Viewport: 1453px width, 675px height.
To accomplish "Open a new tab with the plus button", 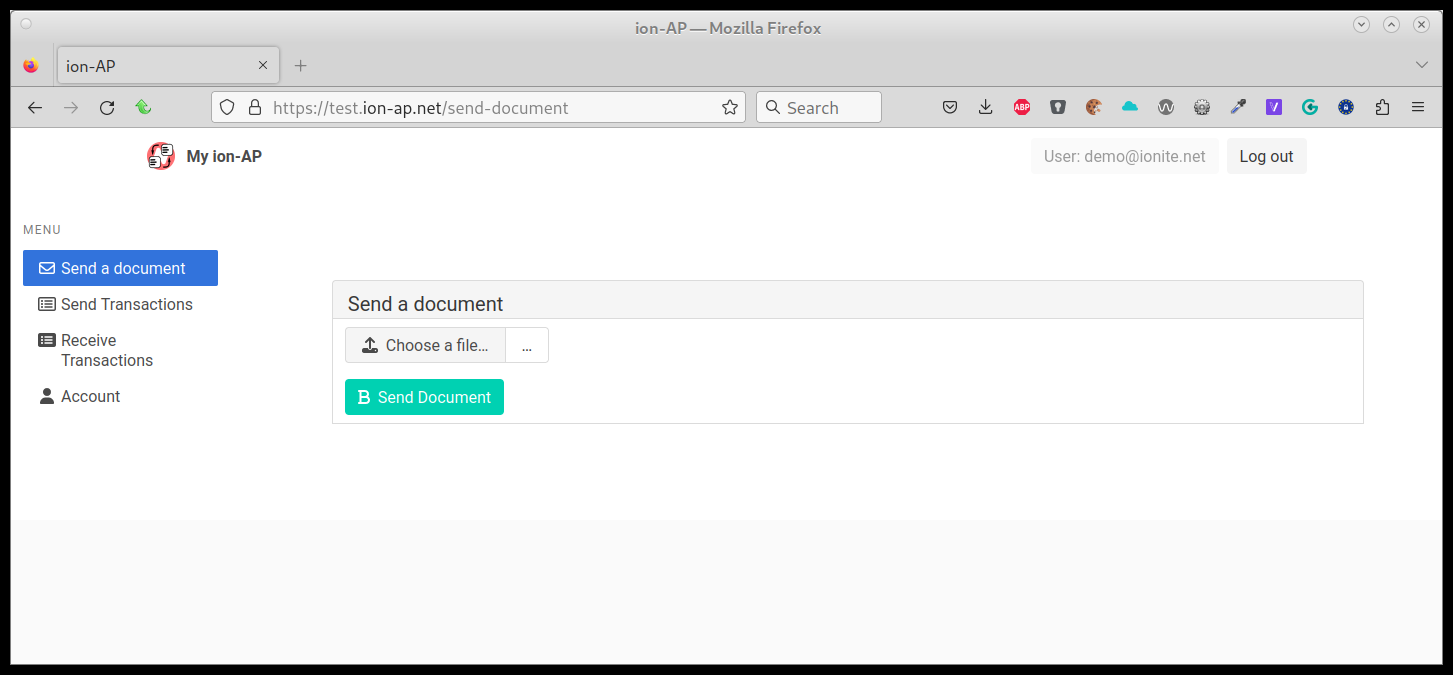I will coord(300,65).
